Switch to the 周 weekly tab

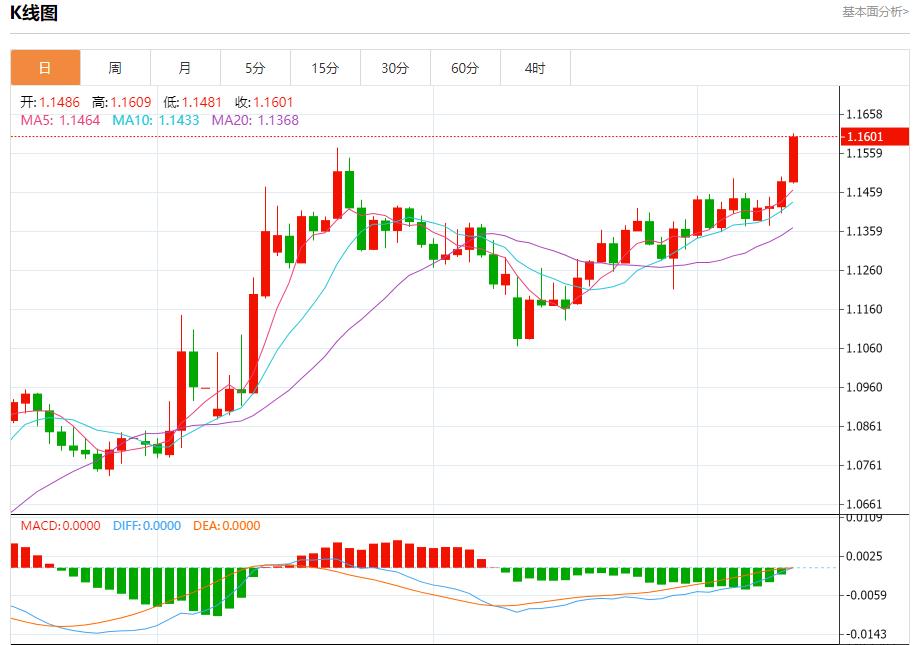pyautogui.click(x=115, y=68)
